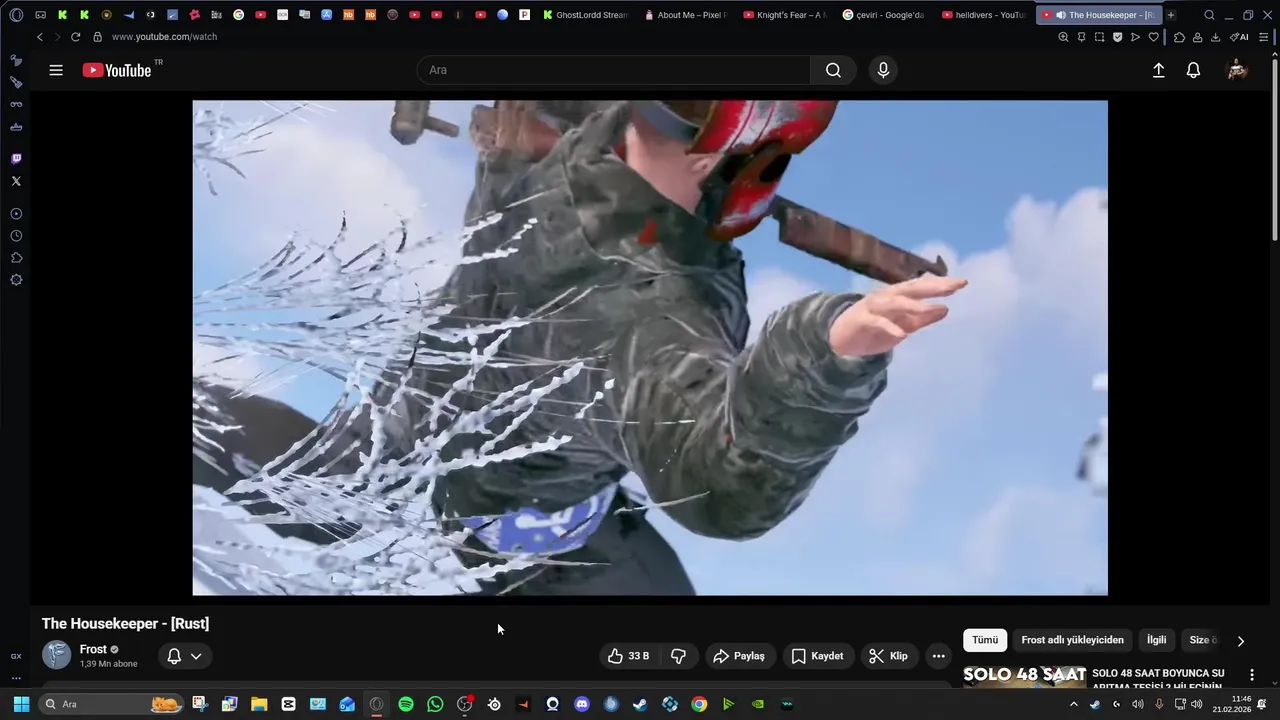Screen dimensions: 1280x720
Task: Save the video with the Kaydet button
Action: (x=818, y=656)
